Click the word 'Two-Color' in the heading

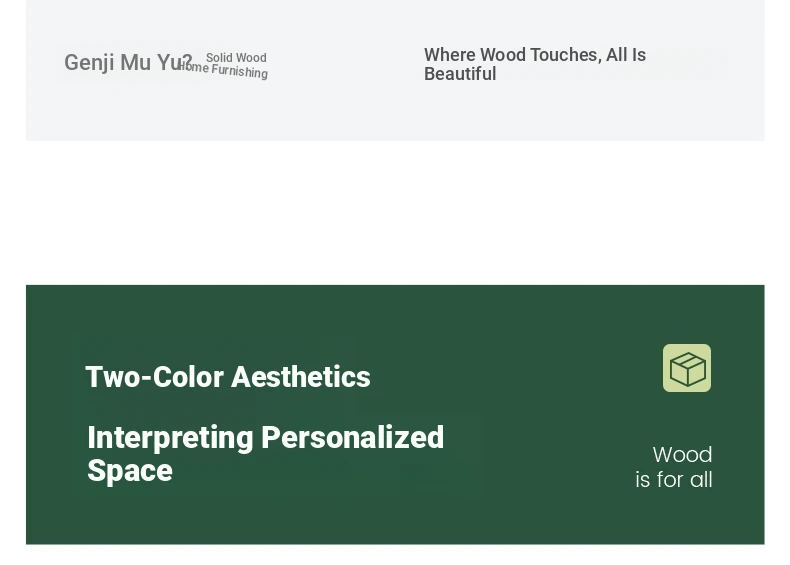tap(155, 376)
